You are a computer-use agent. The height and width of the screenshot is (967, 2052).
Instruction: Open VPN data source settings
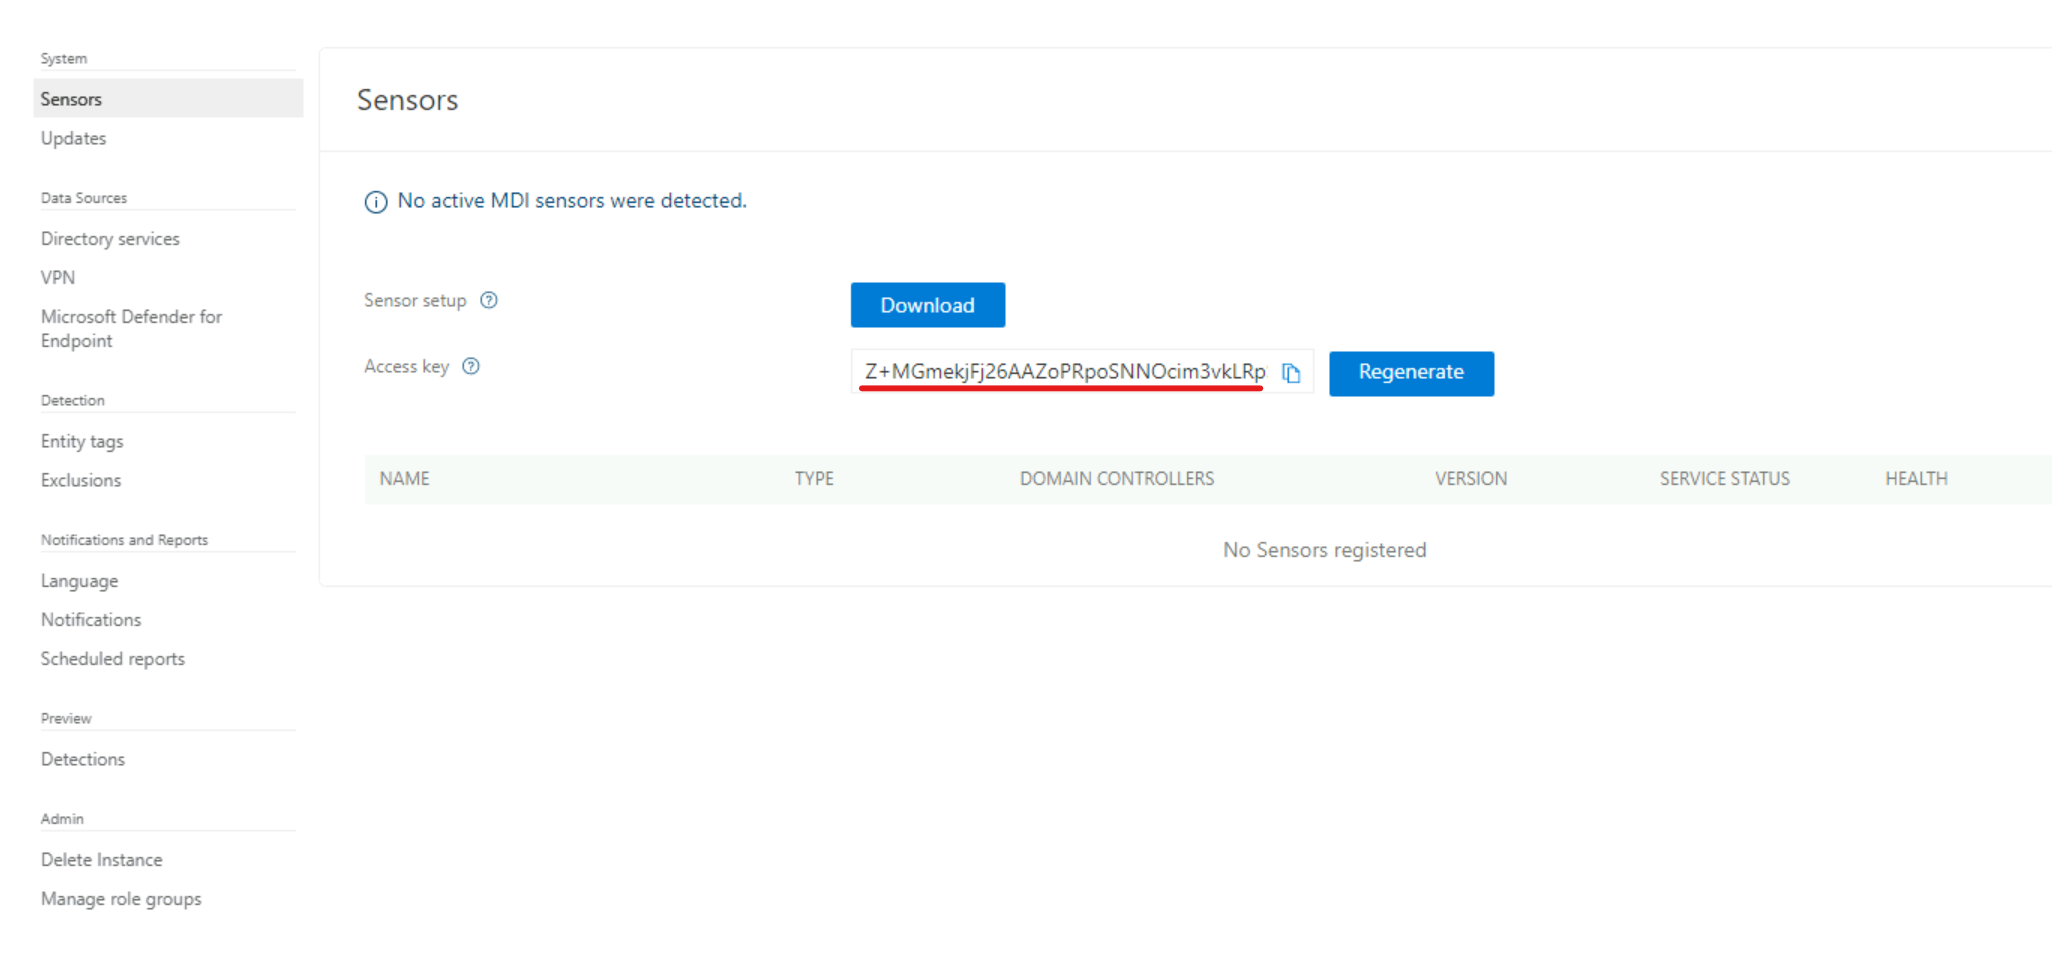[x=57, y=277]
